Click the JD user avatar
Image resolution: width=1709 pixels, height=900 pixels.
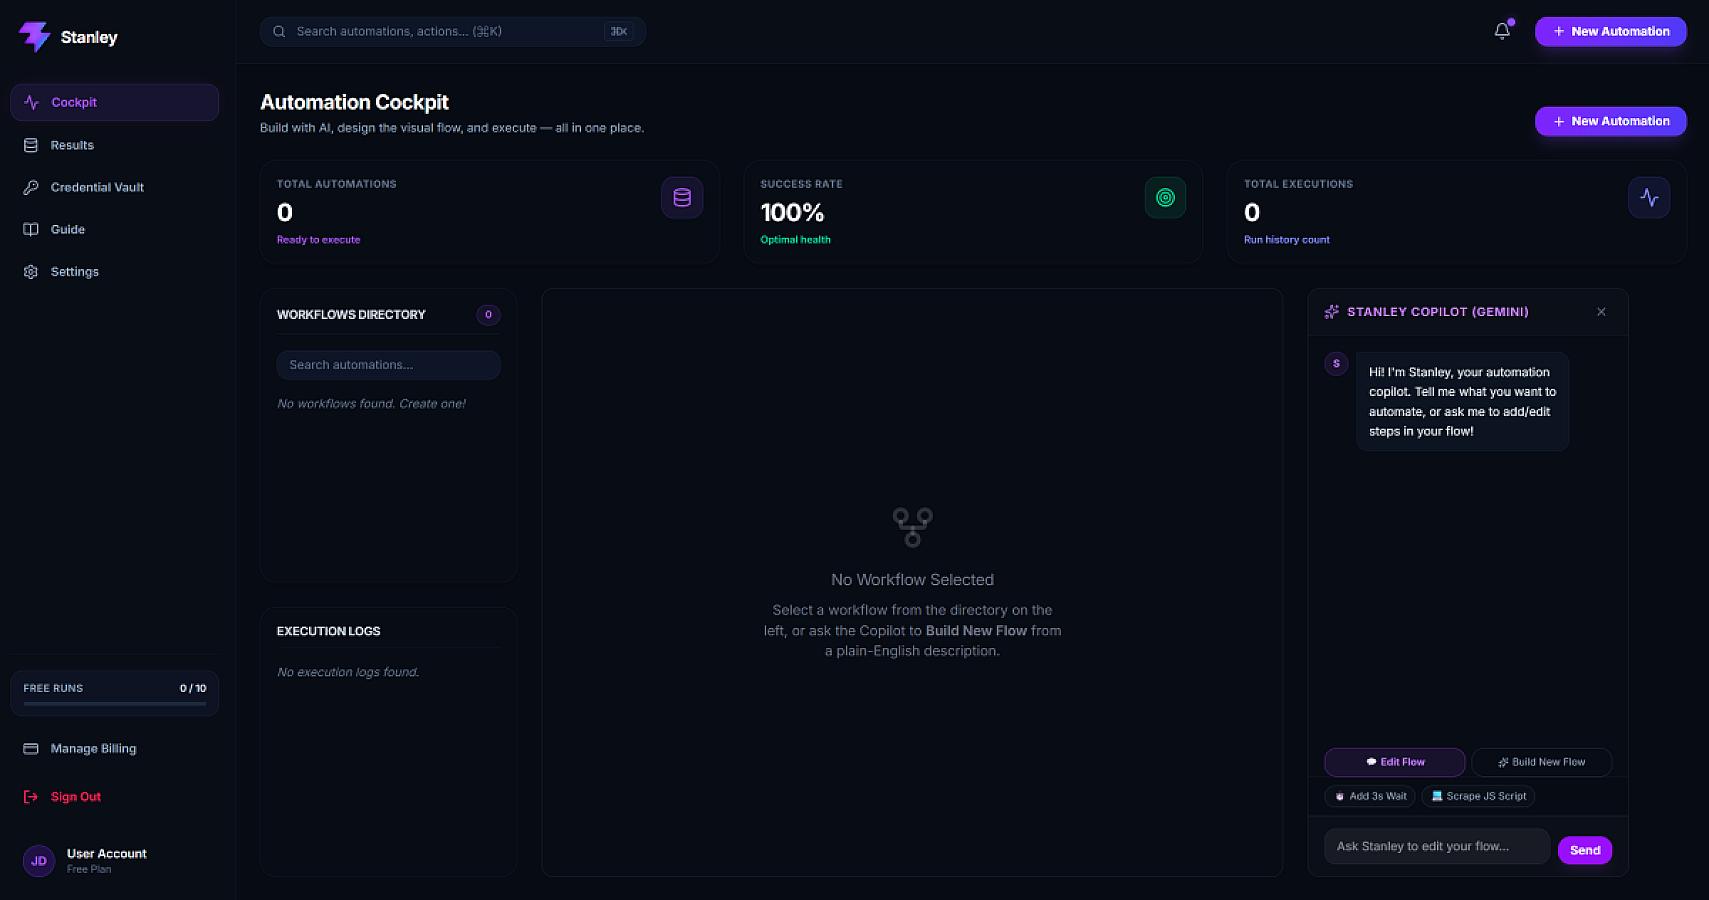[x=39, y=861]
